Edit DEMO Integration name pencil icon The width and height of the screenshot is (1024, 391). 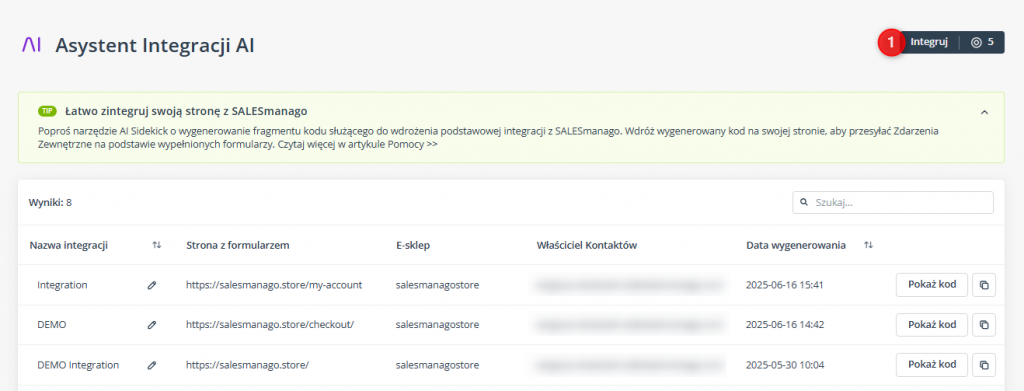pyautogui.click(x=152, y=366)
